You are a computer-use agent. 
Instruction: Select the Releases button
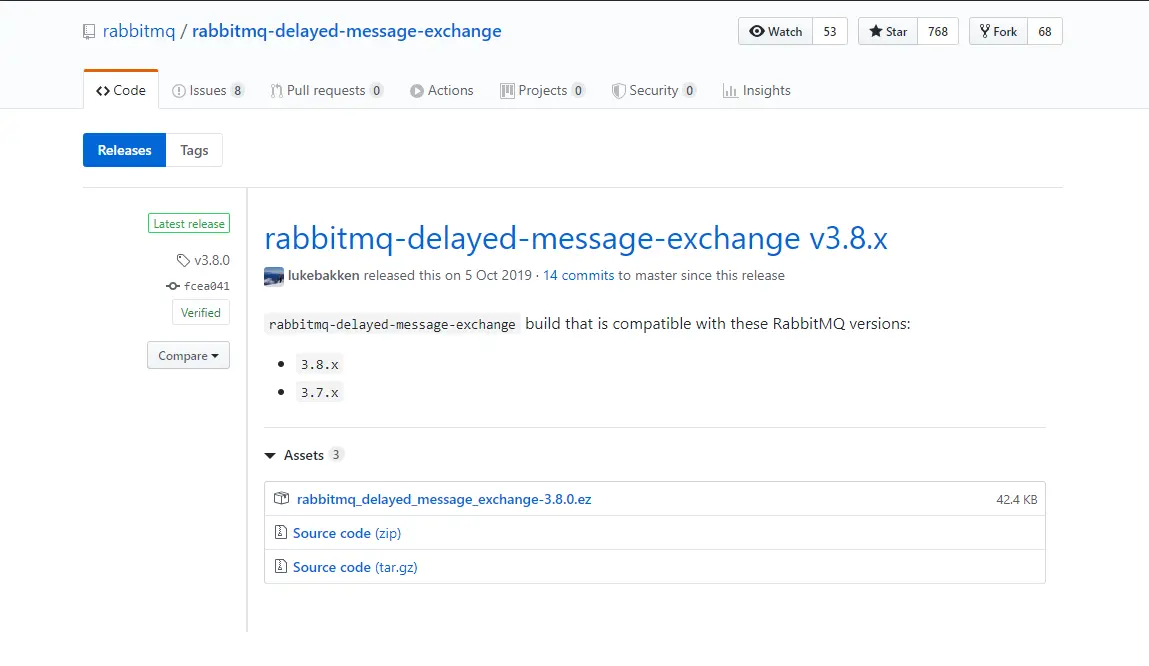click(125, 150)
